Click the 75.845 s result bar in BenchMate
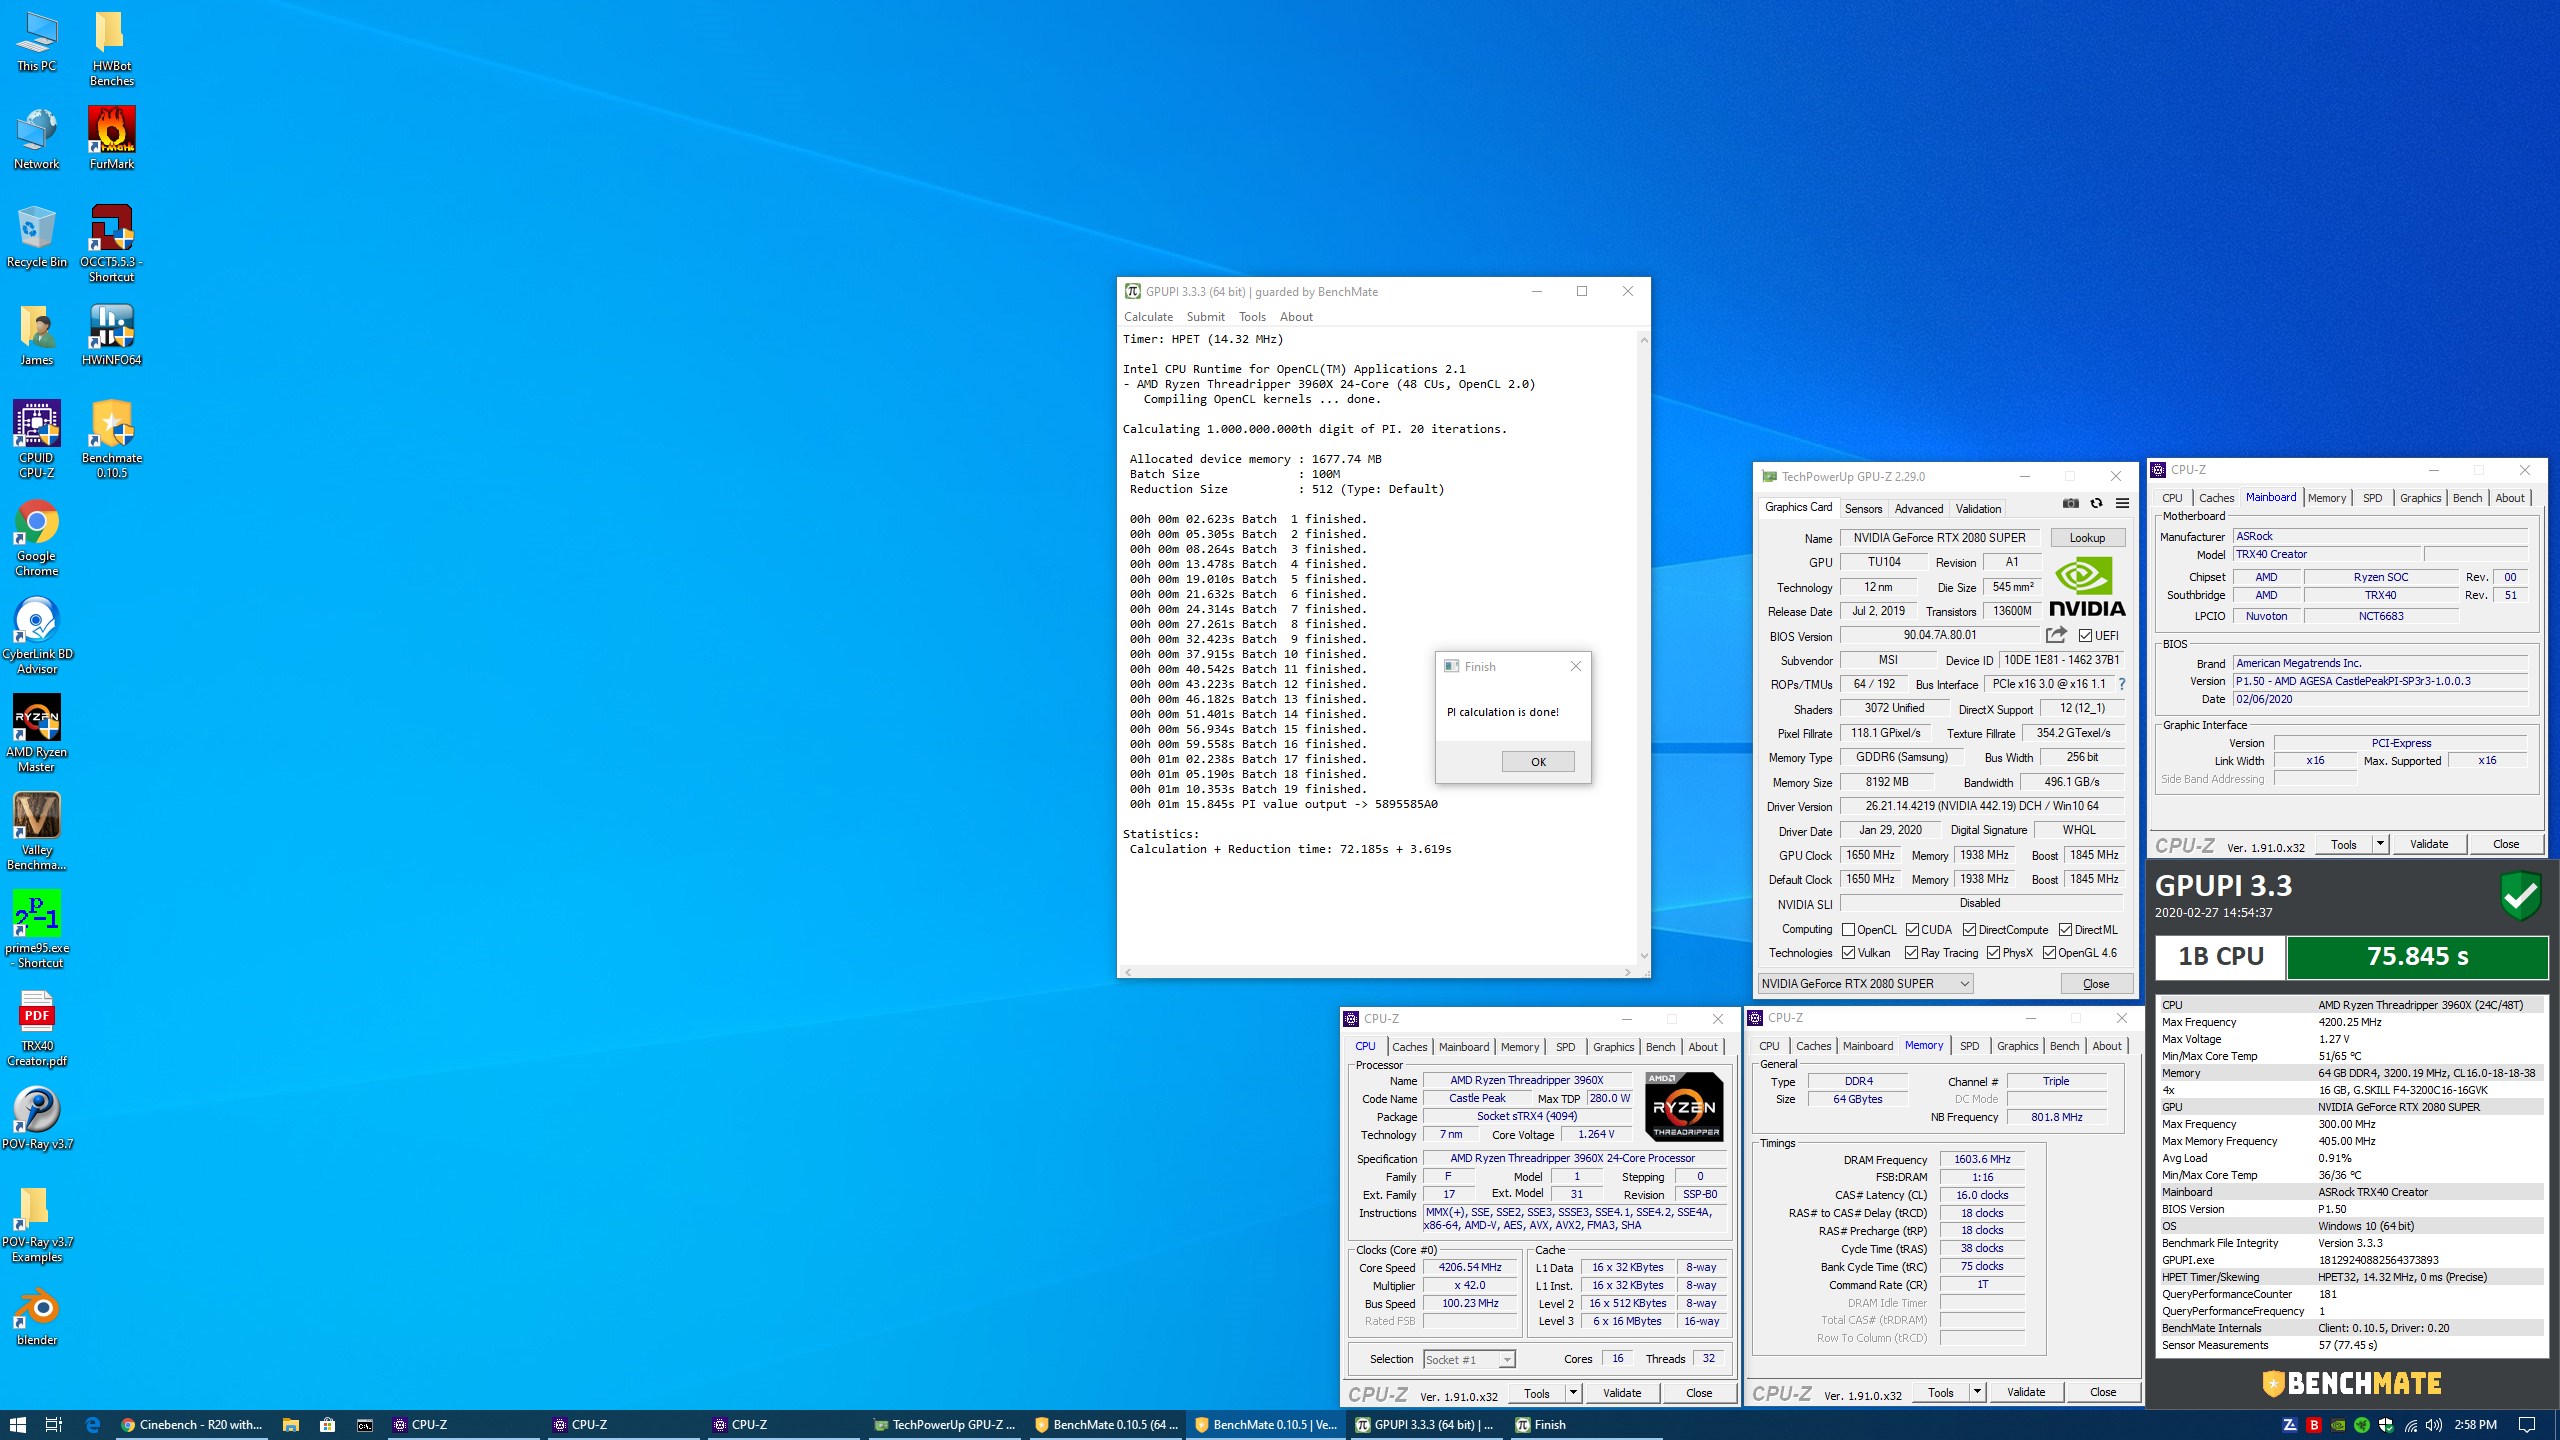Image resolution: width=2560 pixels, height=1440 pixels. pos(2417,957)
